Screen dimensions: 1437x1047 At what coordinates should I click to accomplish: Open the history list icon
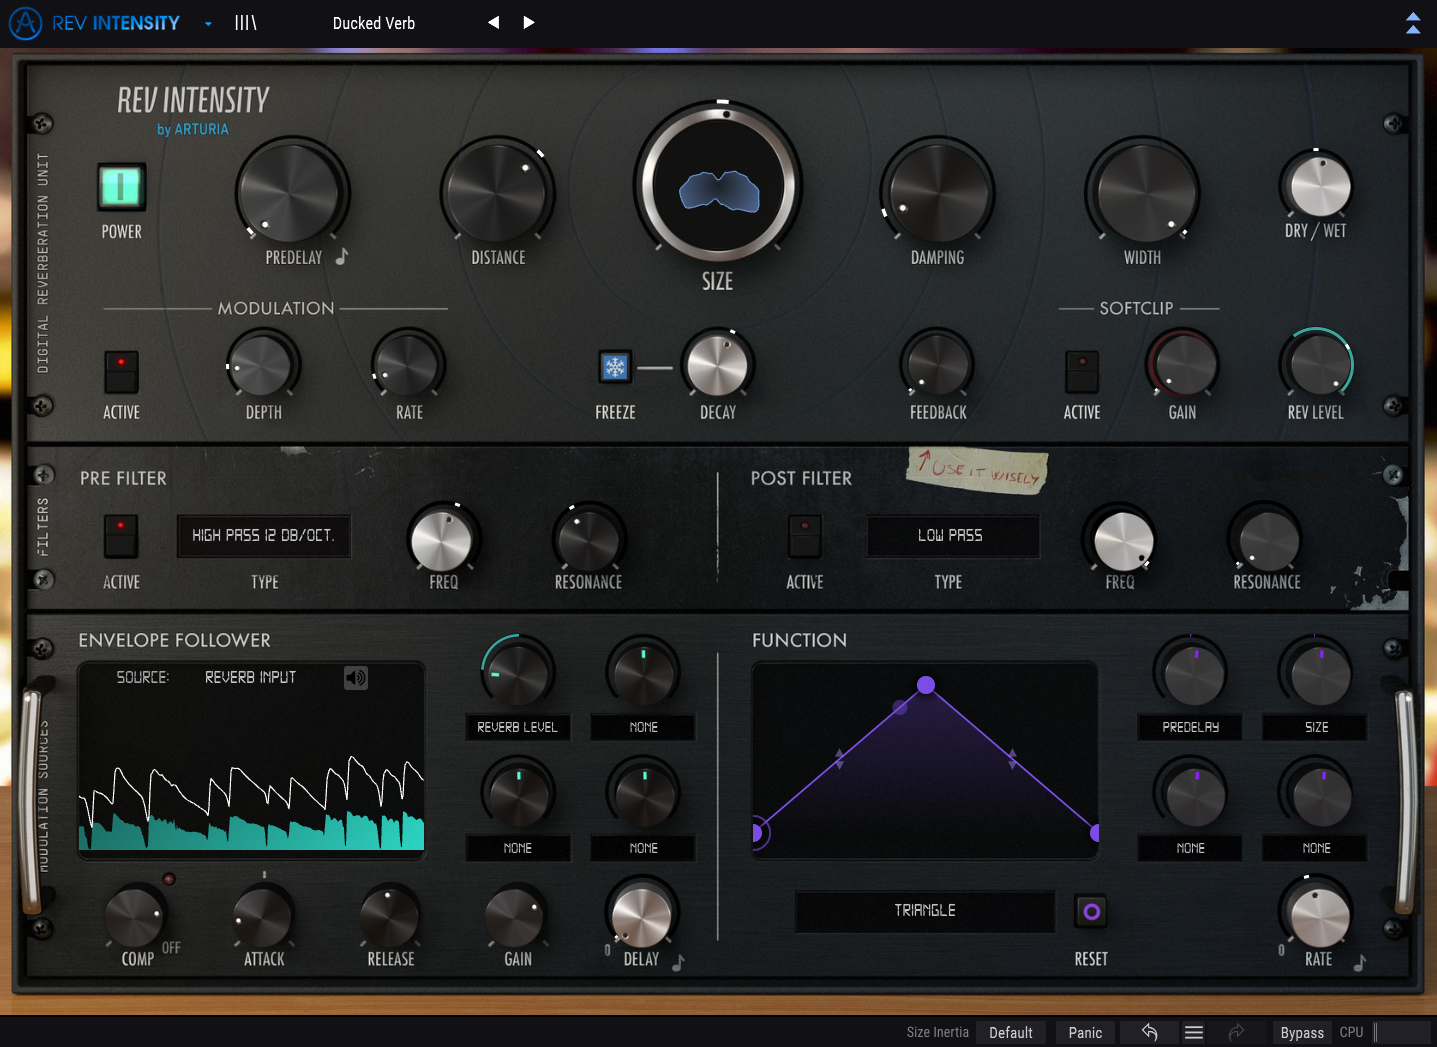tap(1193, 1032)
